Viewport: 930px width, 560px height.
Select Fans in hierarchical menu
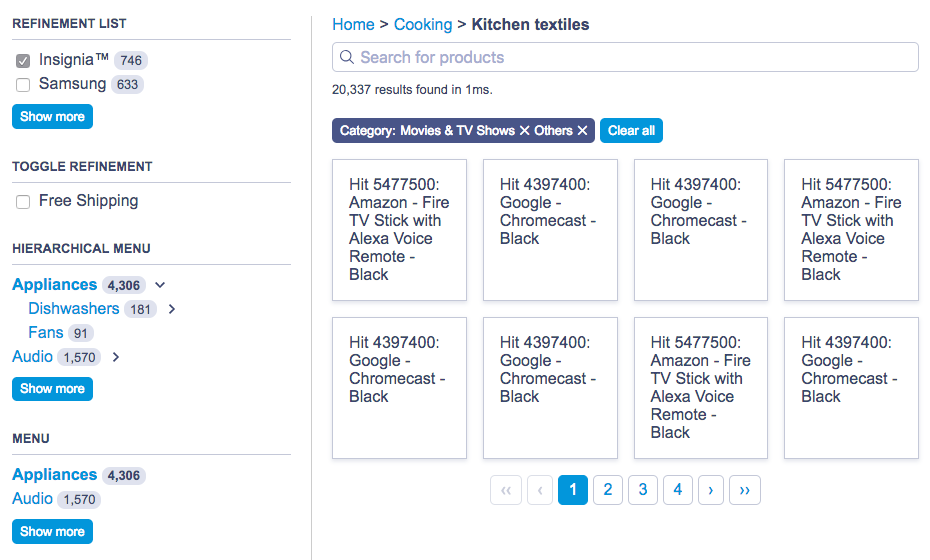tap(46, 333)
